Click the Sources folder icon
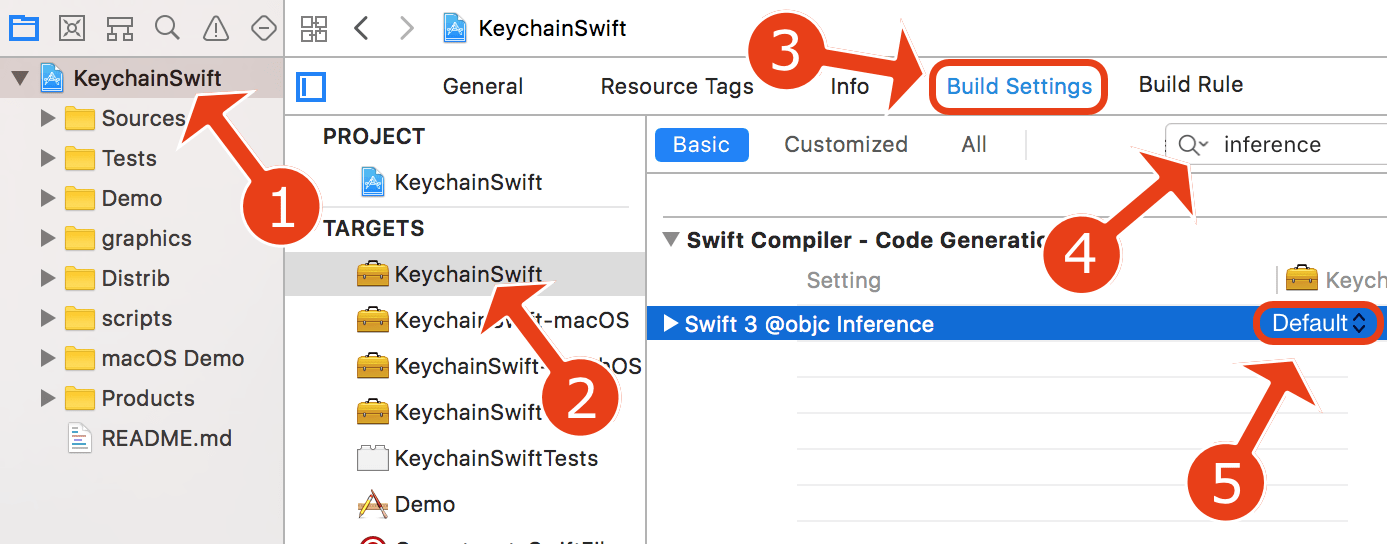The height and width of the screenshot is (544, 1387). coord(80,118)
